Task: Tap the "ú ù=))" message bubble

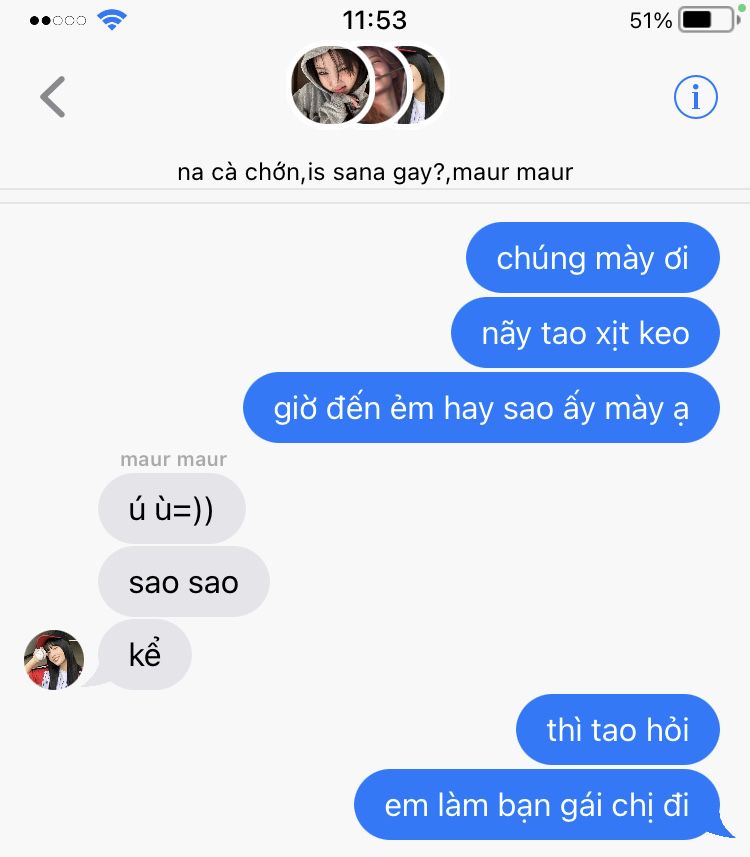Action: pos(172,509)
